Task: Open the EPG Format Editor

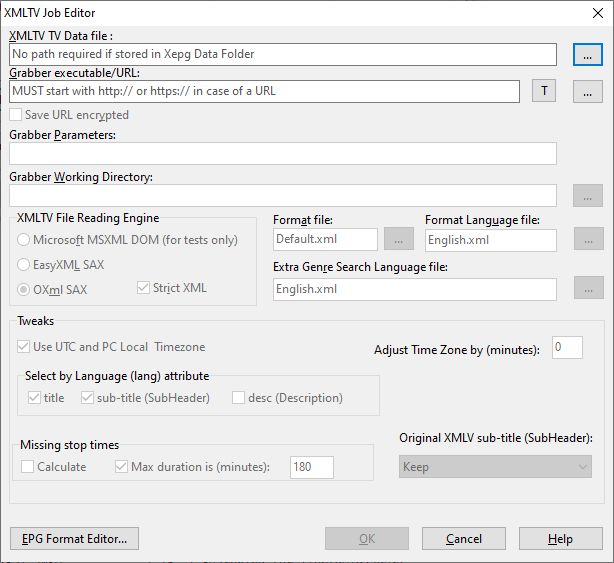Action: (74, 539)
